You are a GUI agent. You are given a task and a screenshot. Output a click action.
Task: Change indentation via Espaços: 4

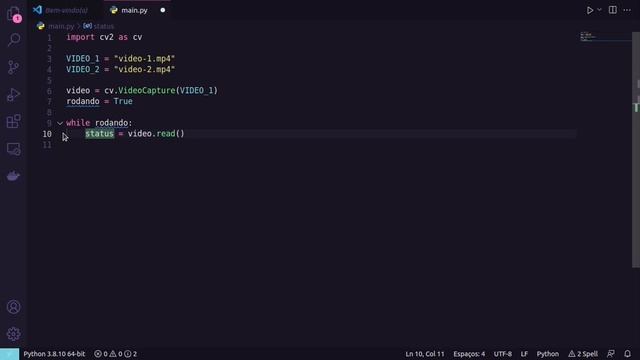click(469, 354)
